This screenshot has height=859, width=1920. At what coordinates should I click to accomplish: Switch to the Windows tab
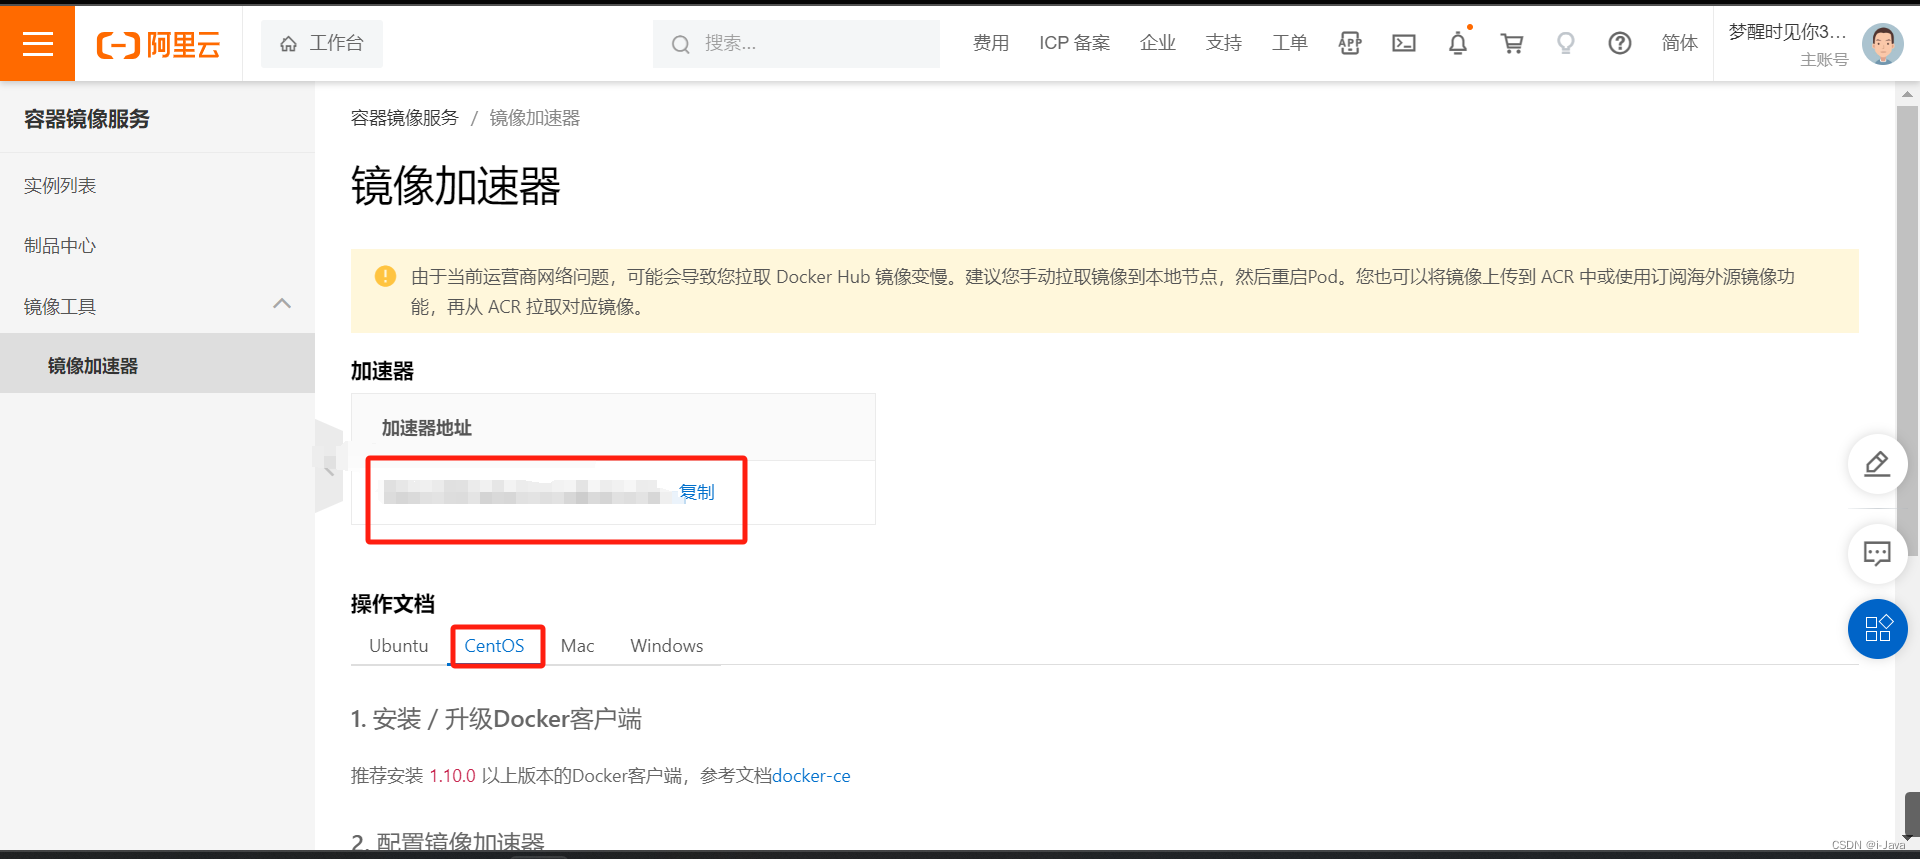click(667, 646)
